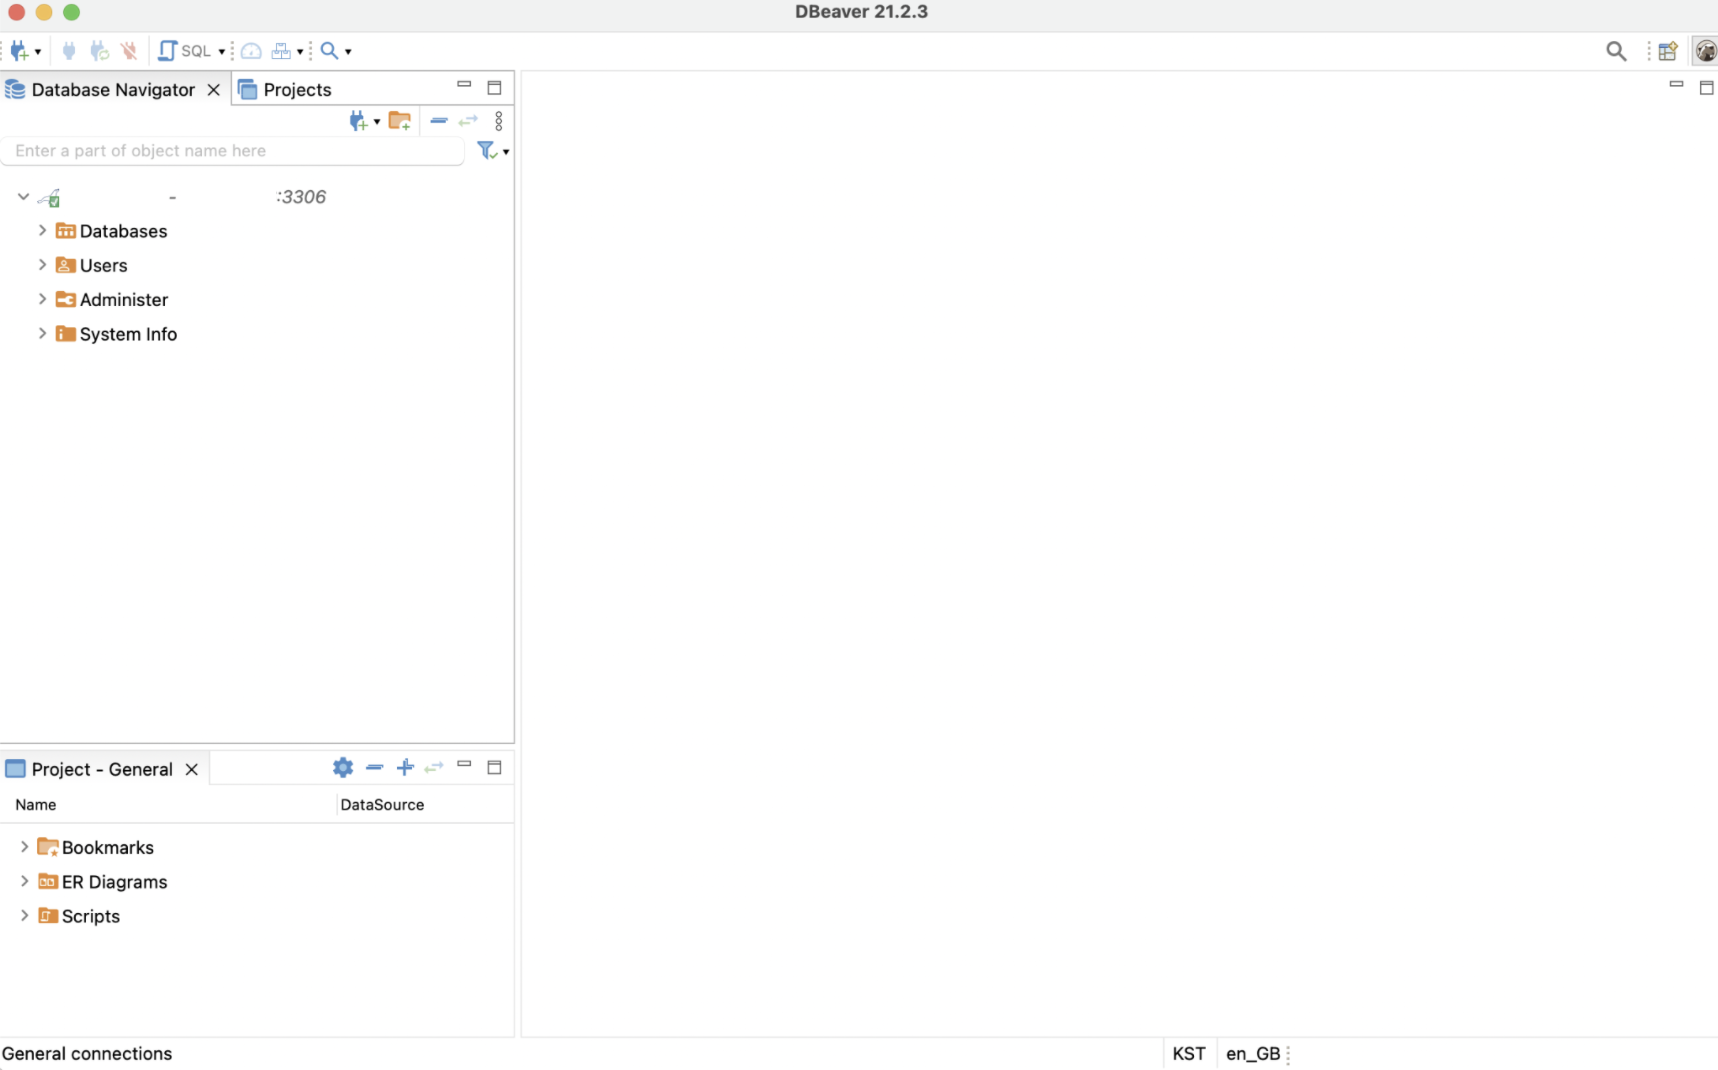Toggle Link with Editor in Project panel
Screen dimensions: 1718x1070
pos(434,767)
